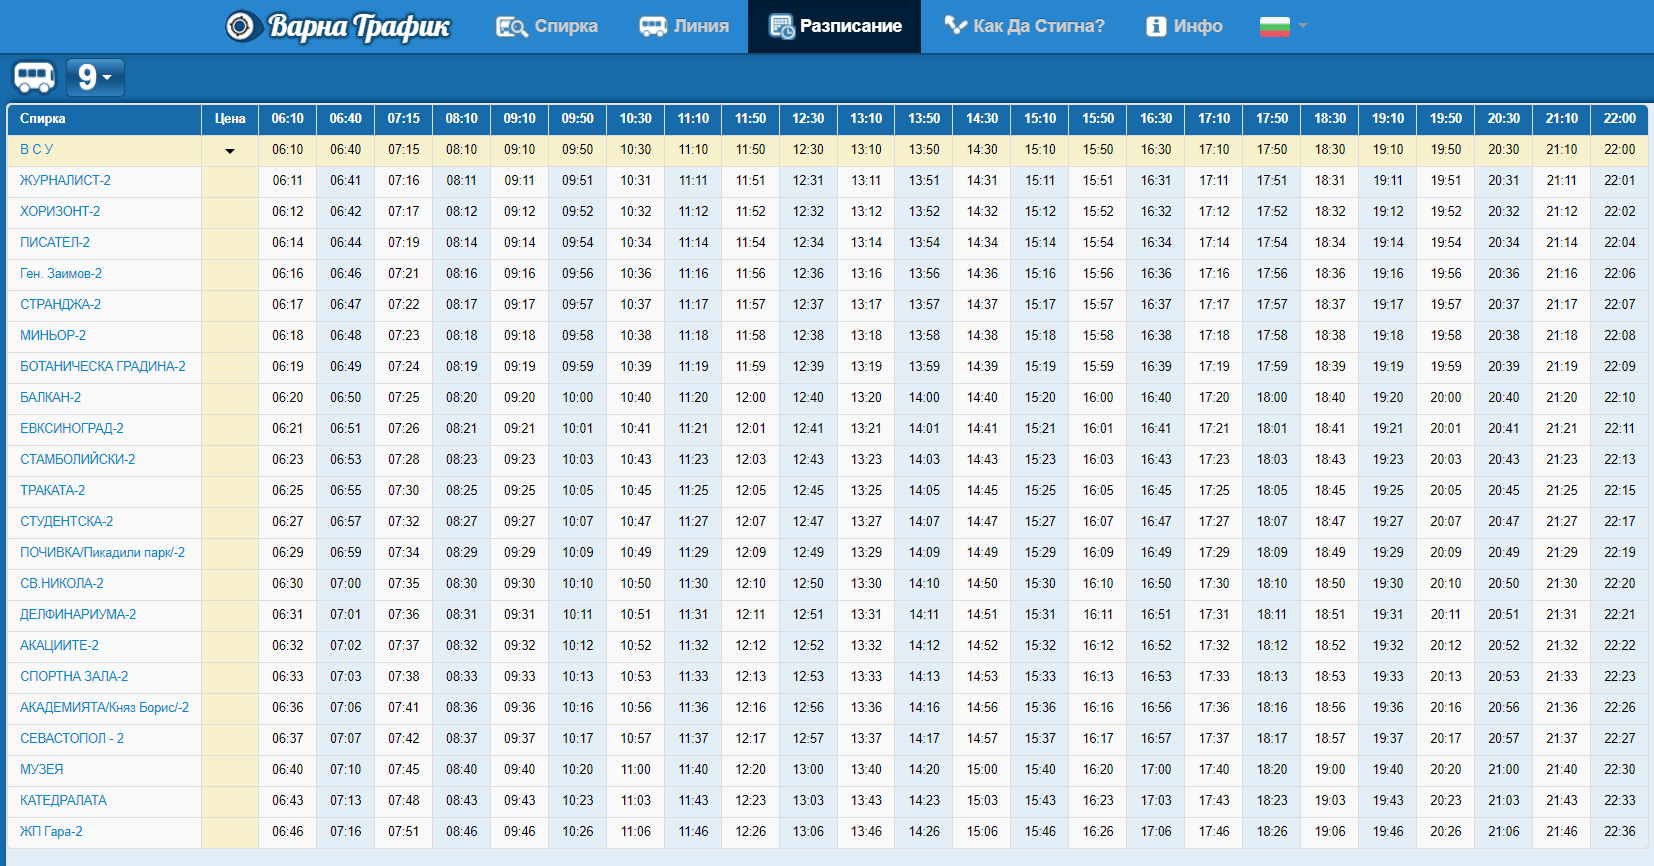The width and height of the screenshot is (1654, 866).
Task: Click the 06:10 departure column header
Action: pos(288,118)
